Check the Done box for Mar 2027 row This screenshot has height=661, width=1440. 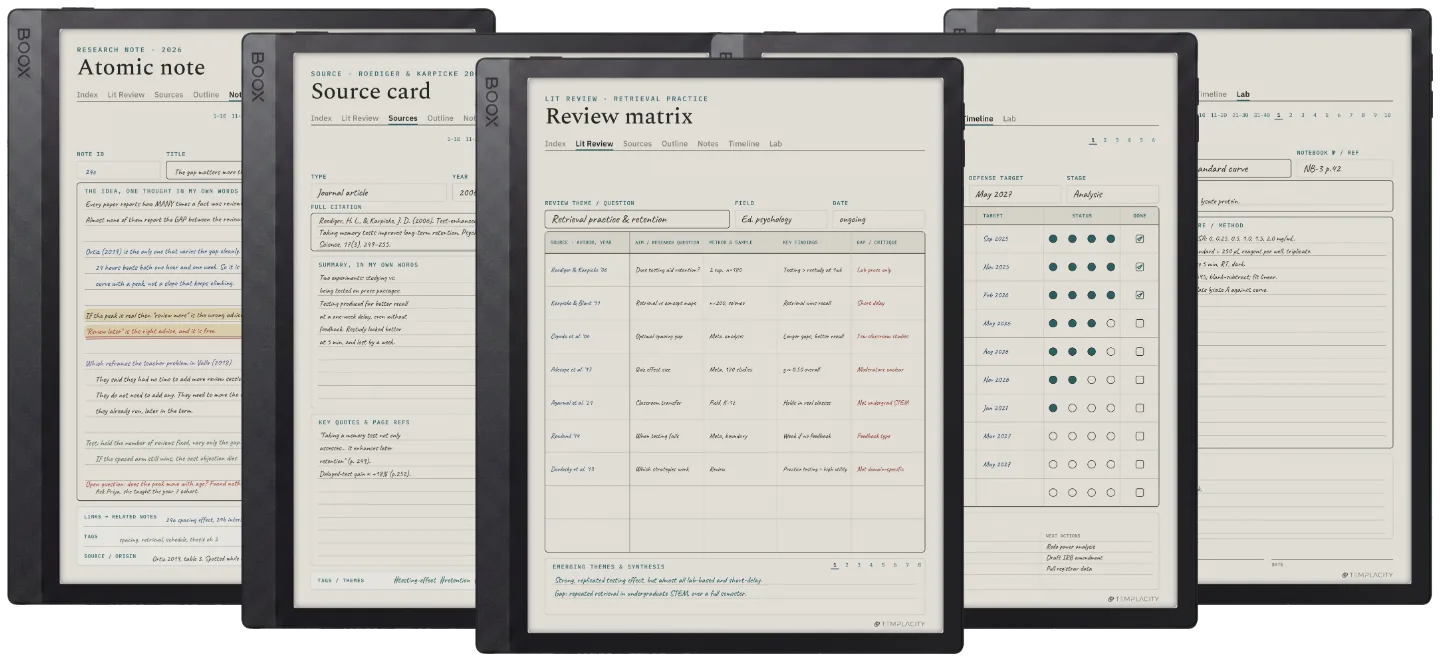coord(1140,436)
